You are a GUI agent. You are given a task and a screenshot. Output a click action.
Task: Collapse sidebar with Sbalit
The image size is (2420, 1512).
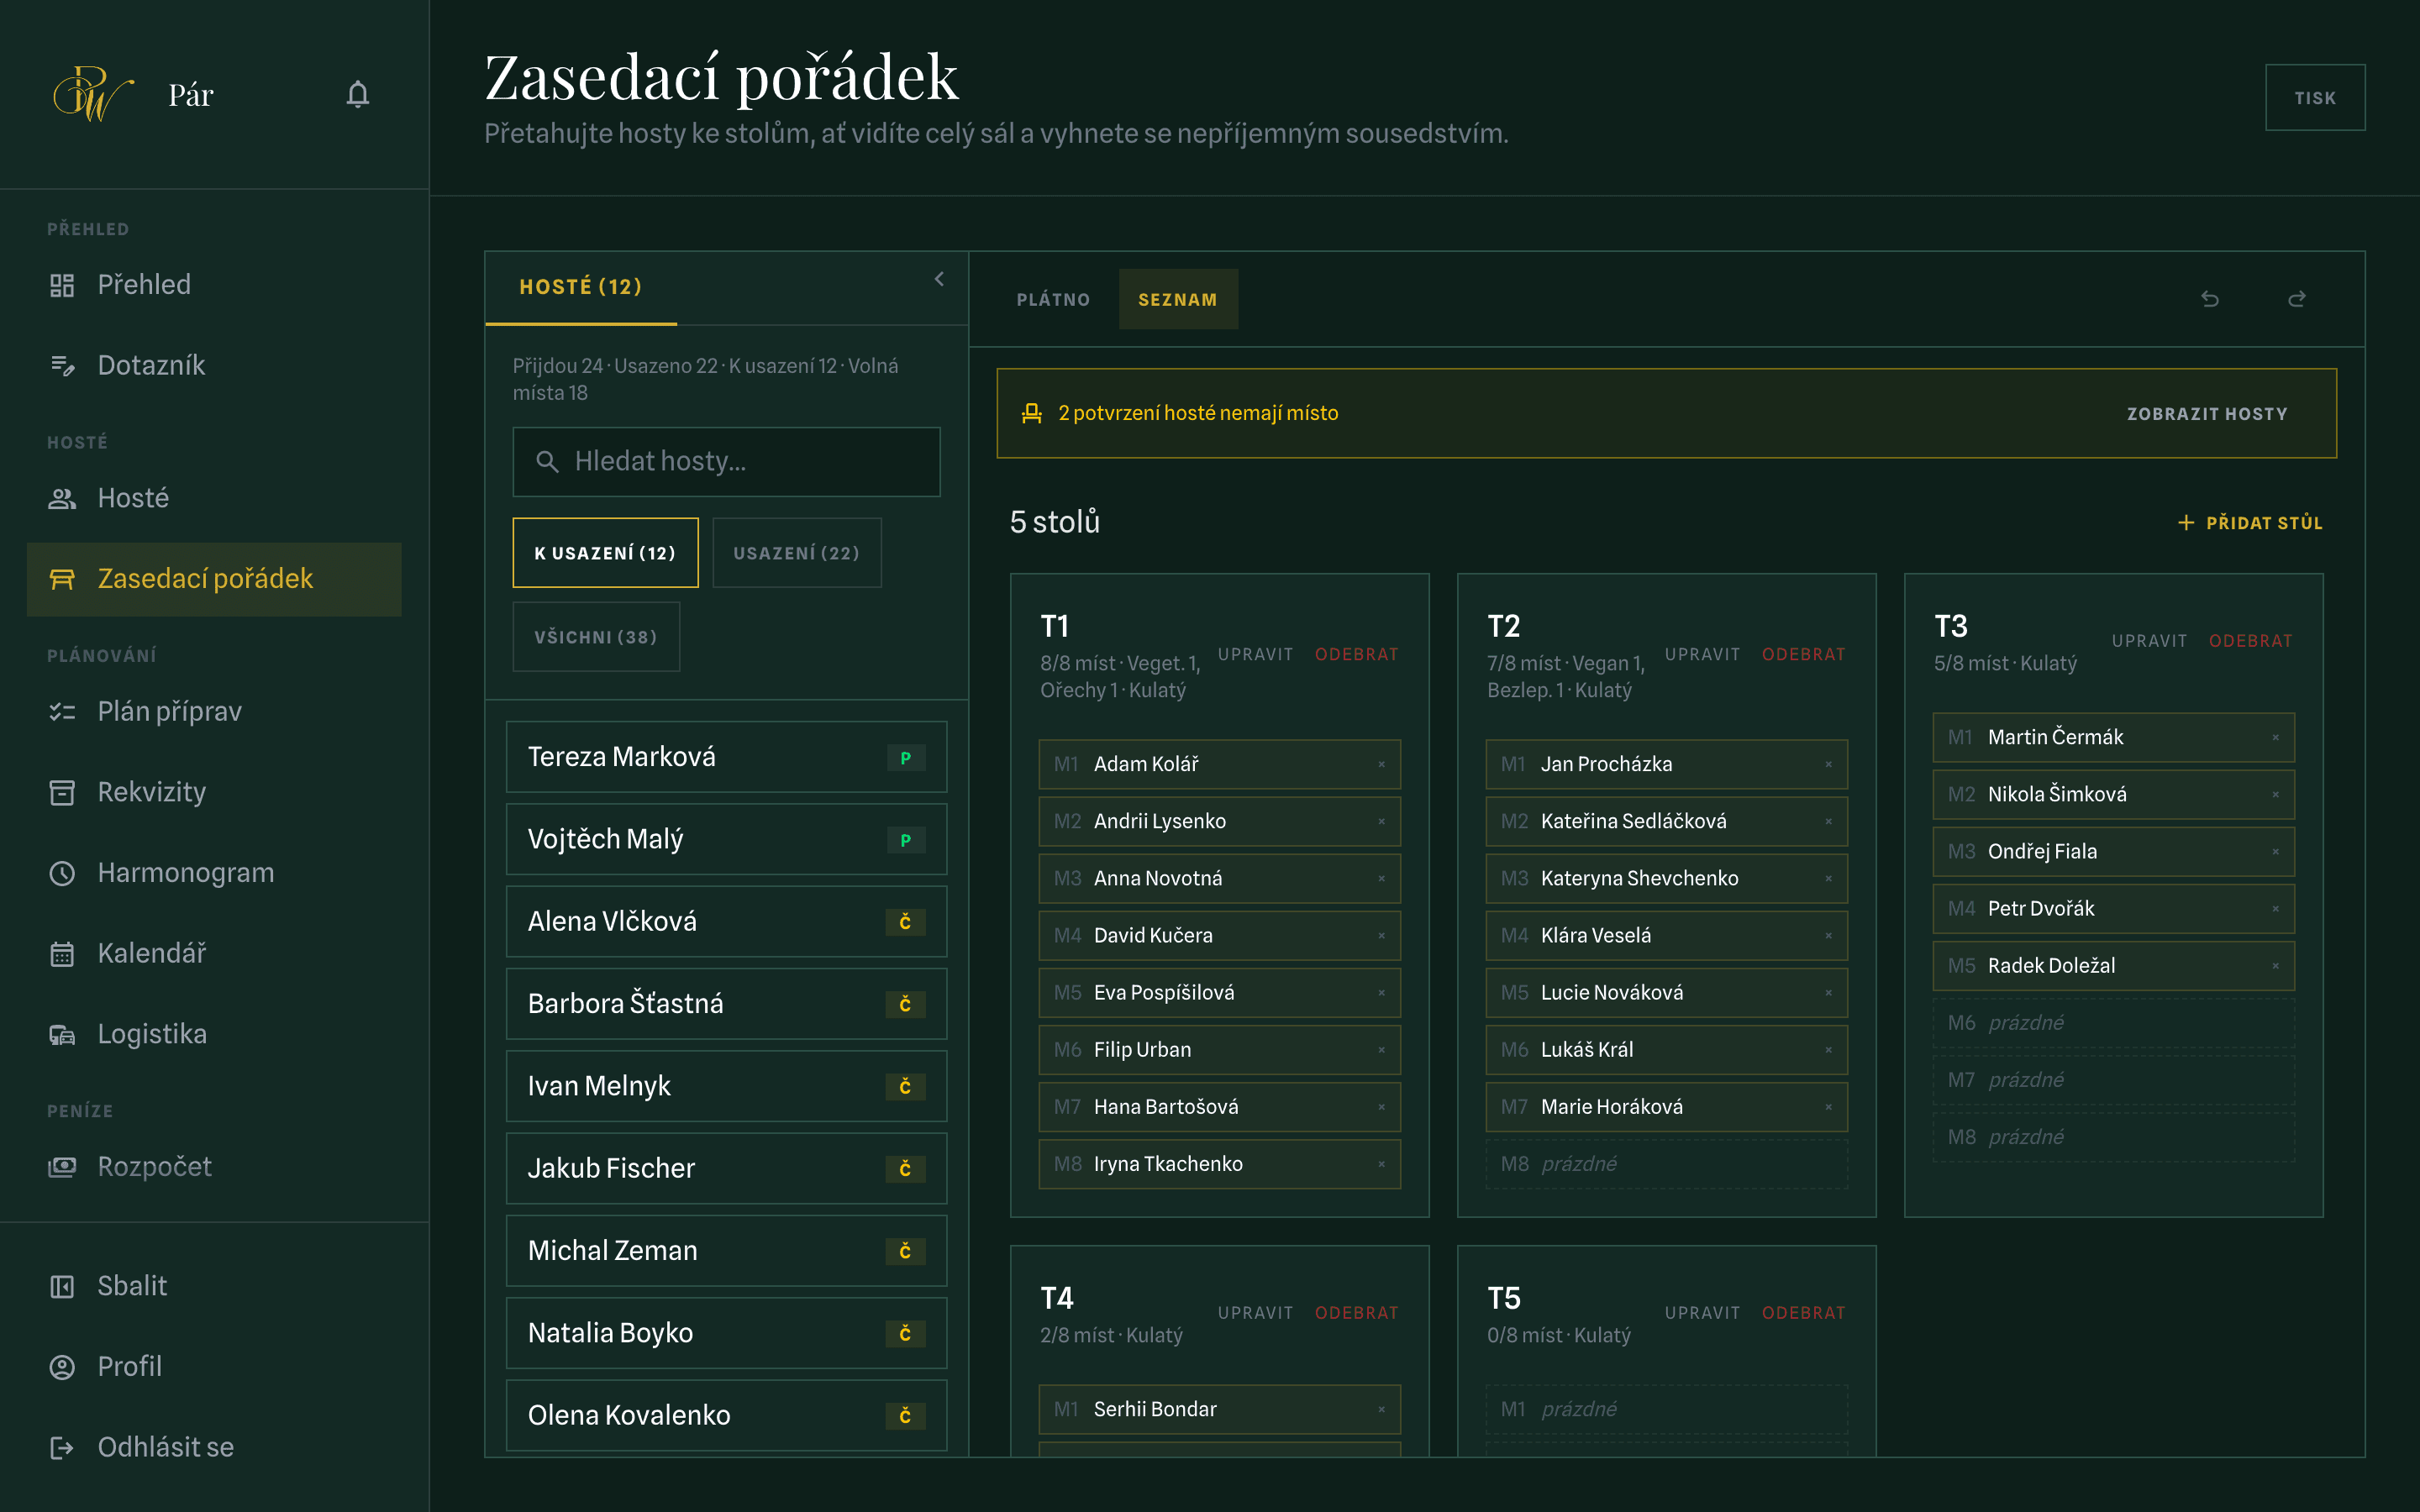point(214,1286)
